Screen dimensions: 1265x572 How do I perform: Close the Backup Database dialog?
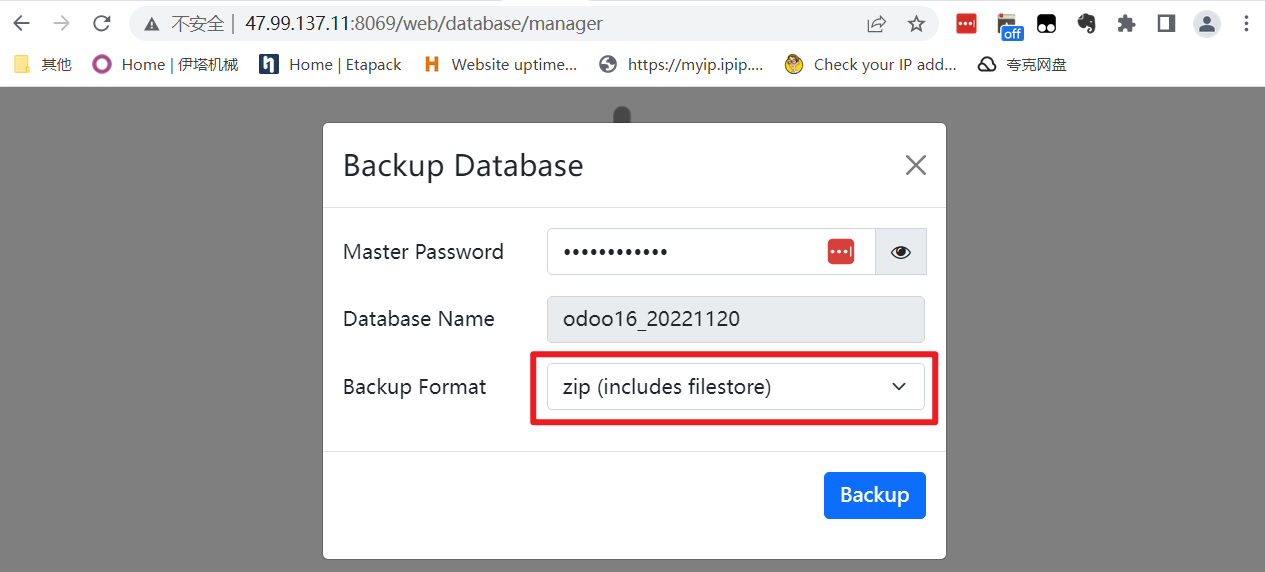pos(915,166)
